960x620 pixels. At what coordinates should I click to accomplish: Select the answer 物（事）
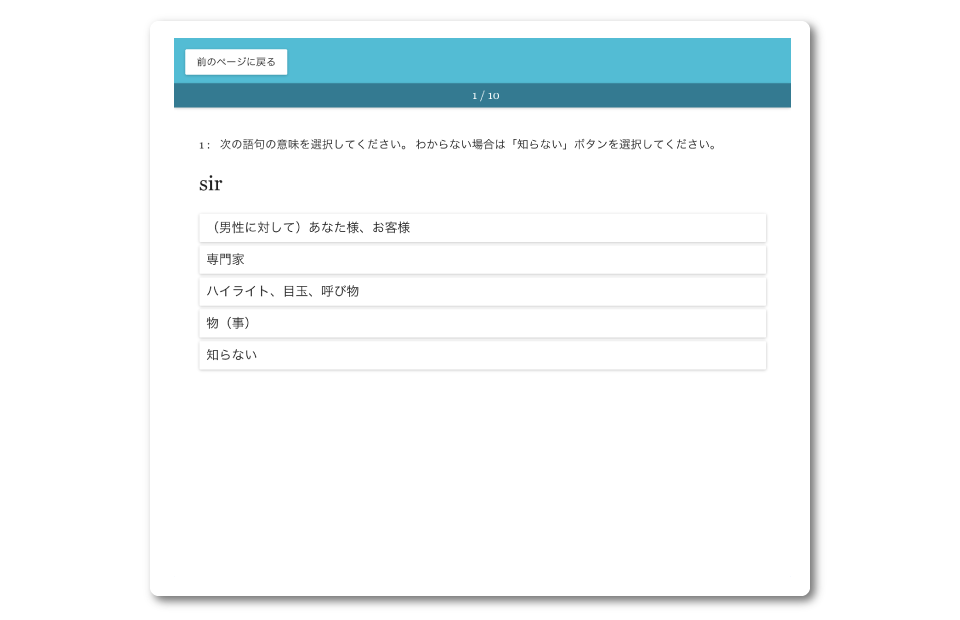(482, 323)
